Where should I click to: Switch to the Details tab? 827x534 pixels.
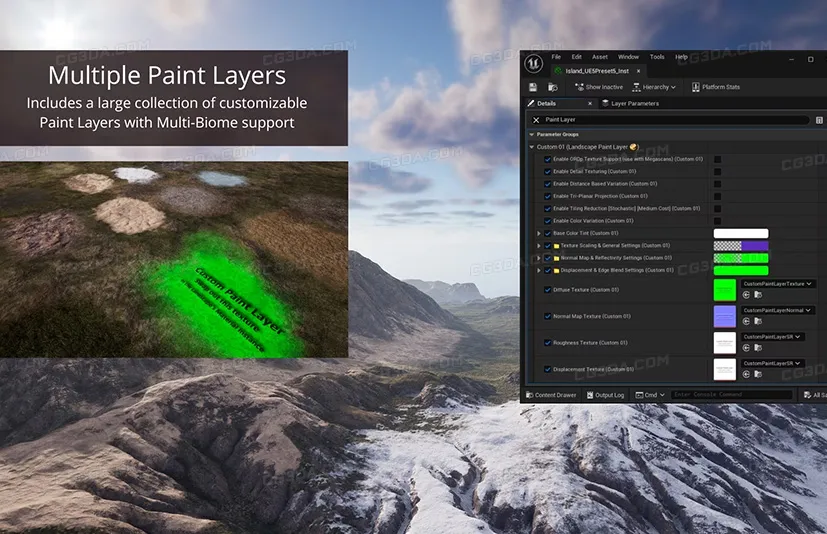click(x=546, y=103)
